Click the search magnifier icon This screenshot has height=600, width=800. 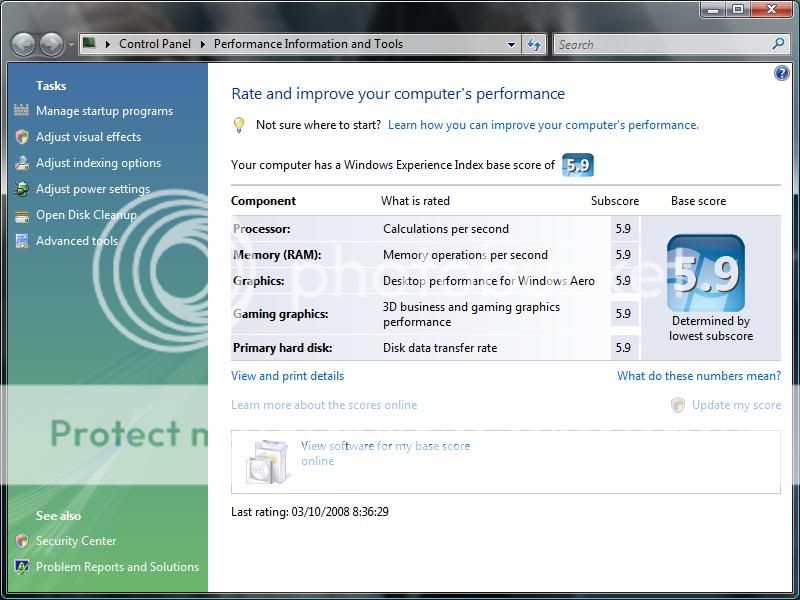click(x=779, y=44)
